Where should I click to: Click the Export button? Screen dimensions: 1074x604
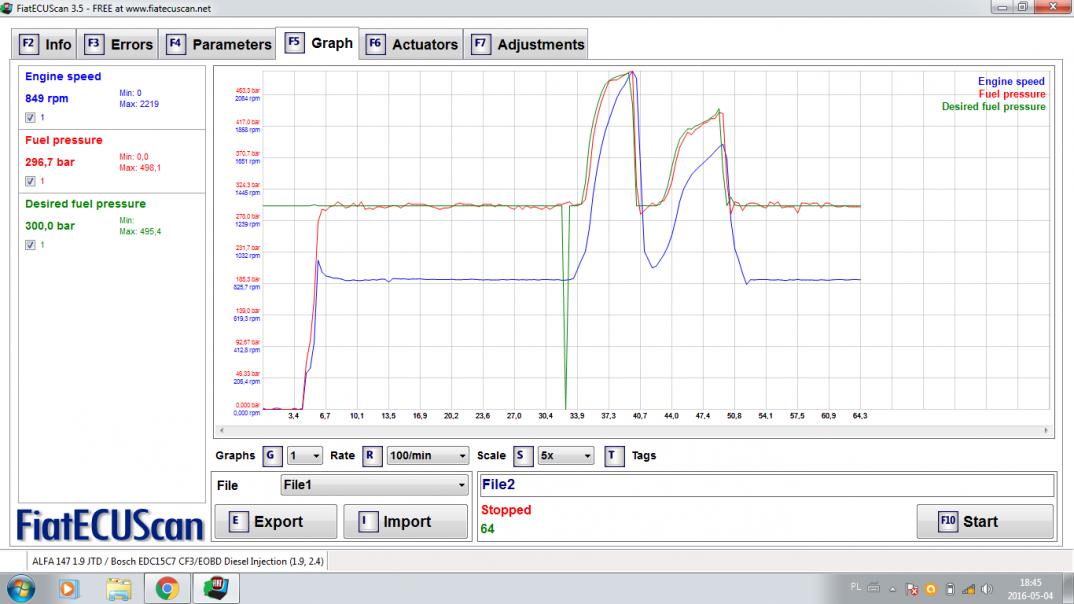(x=276, y=522)
